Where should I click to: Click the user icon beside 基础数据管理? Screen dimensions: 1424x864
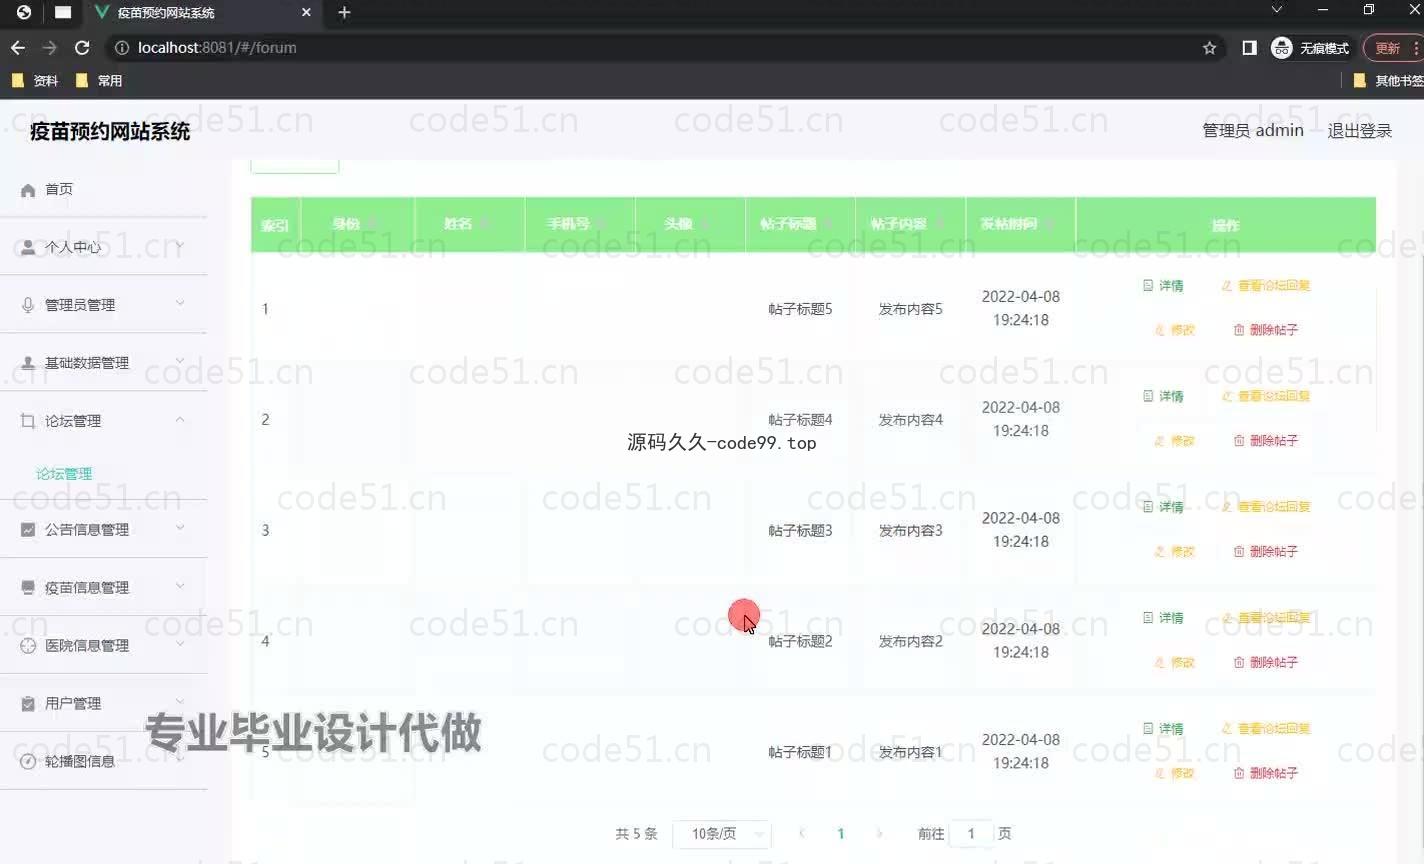[x=28, y=363]
